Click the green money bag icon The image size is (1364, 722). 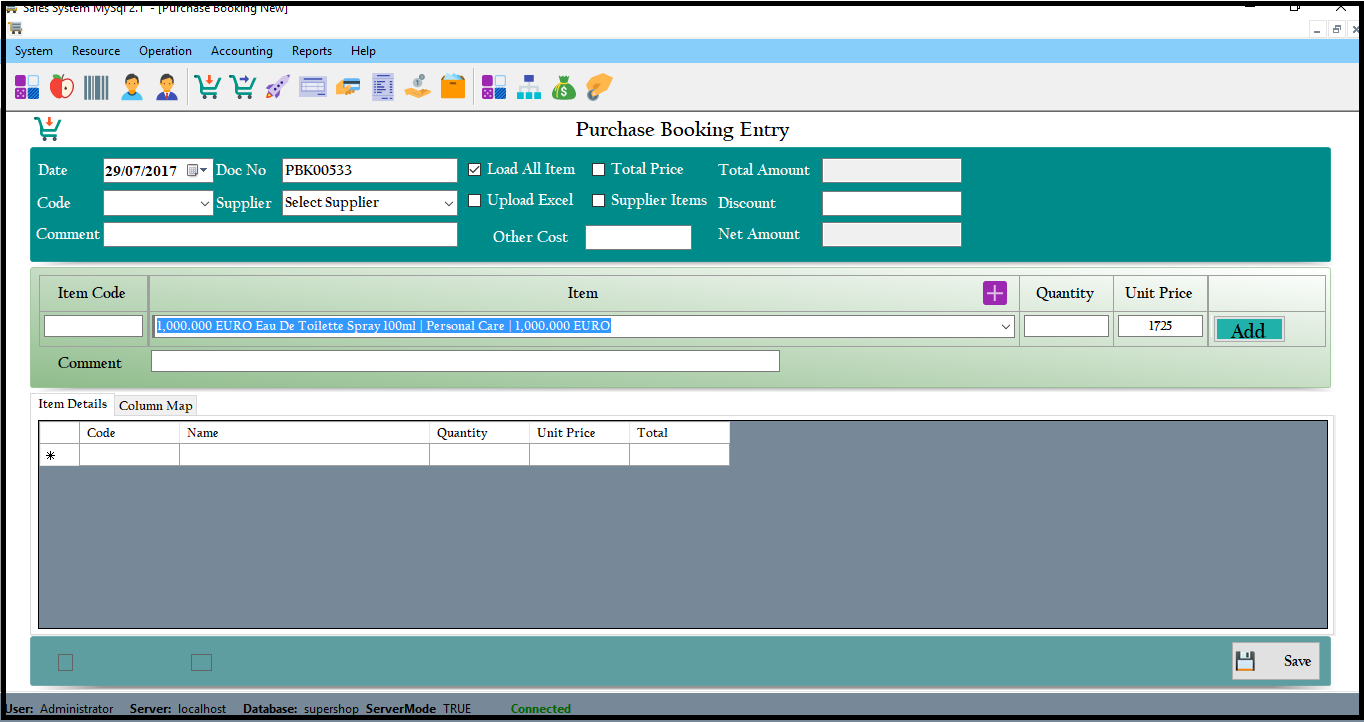pyautogui.click(x=564, y=87)
